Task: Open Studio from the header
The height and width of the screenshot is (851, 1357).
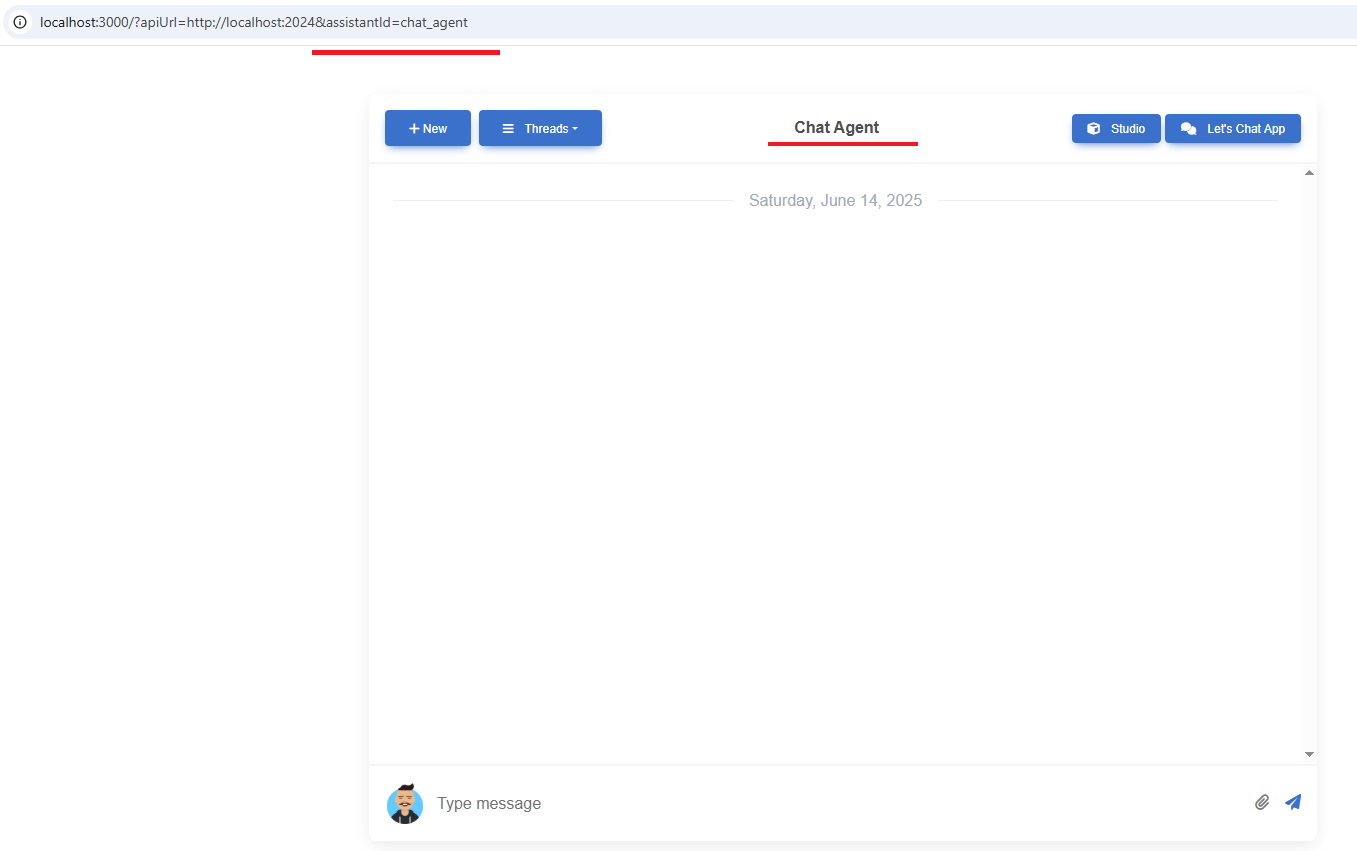Action: pos(1116,129)
